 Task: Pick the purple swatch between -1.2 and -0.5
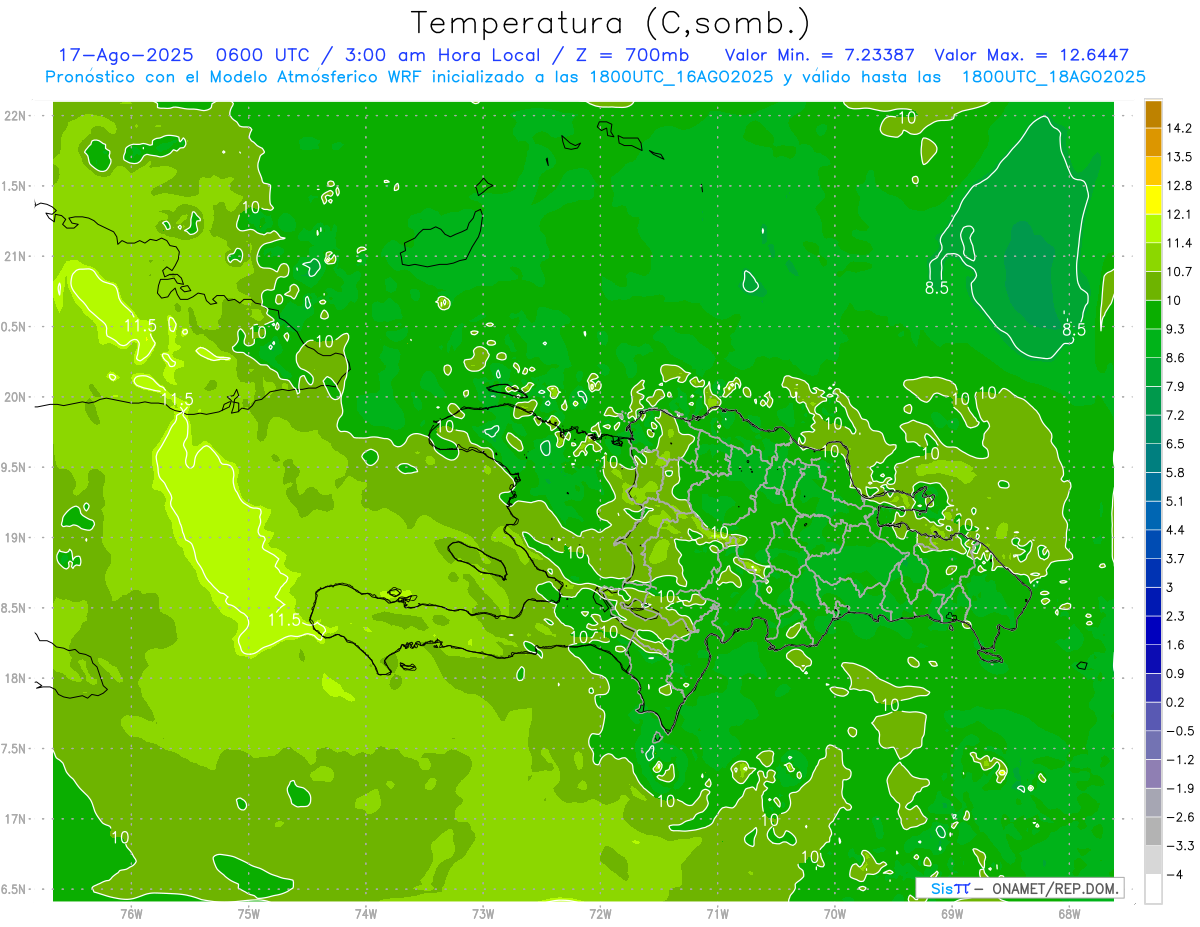pos(1153,745)
